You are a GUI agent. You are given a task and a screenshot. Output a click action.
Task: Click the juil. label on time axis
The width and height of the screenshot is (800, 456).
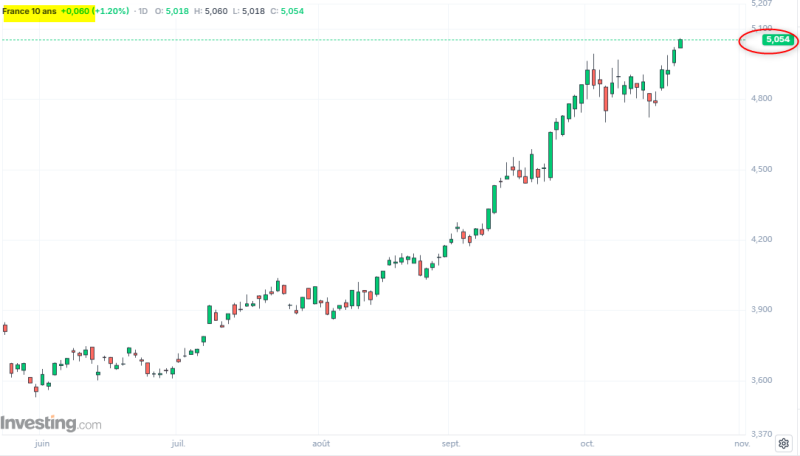click(178, 443)
